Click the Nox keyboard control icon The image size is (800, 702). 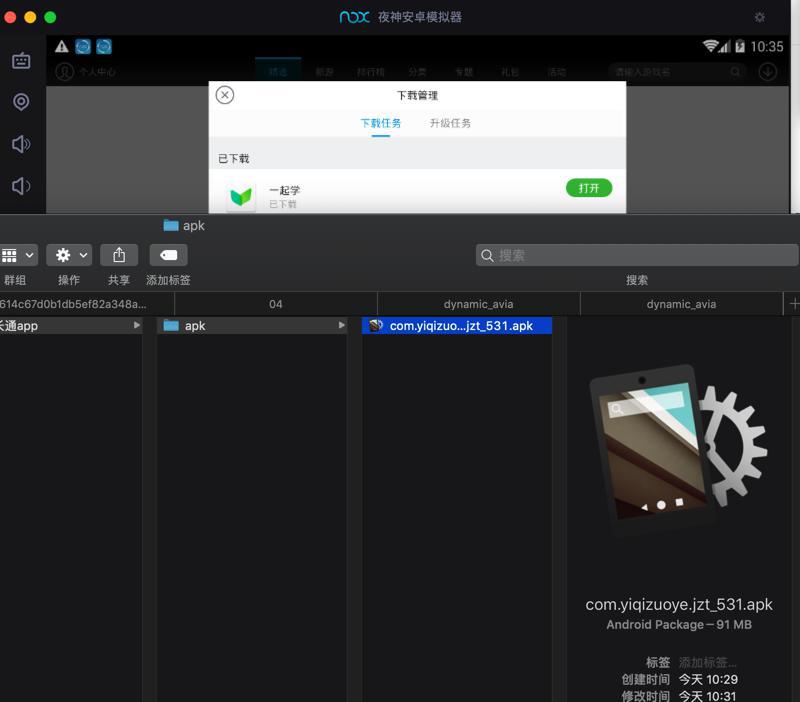click(21, 61)
